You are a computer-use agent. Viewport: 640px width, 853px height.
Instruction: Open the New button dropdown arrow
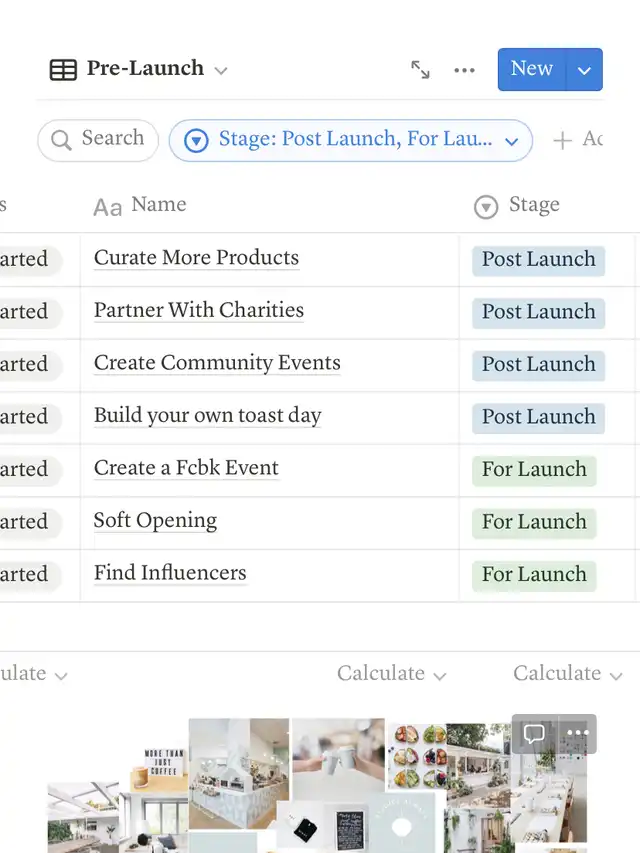[585, 70]
